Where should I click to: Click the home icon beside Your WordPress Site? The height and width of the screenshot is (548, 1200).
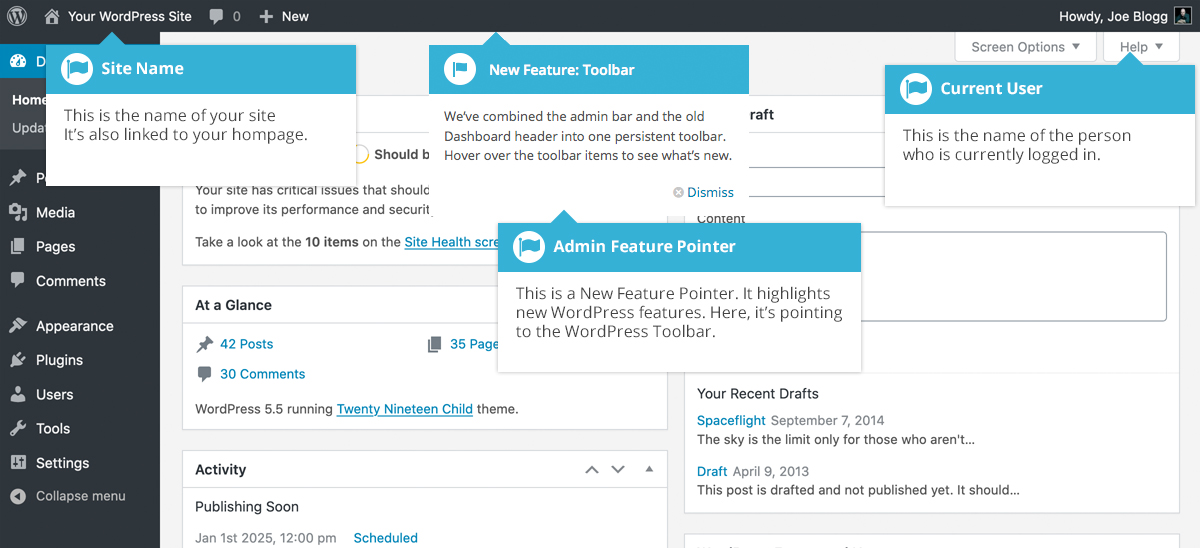(52, 16)
